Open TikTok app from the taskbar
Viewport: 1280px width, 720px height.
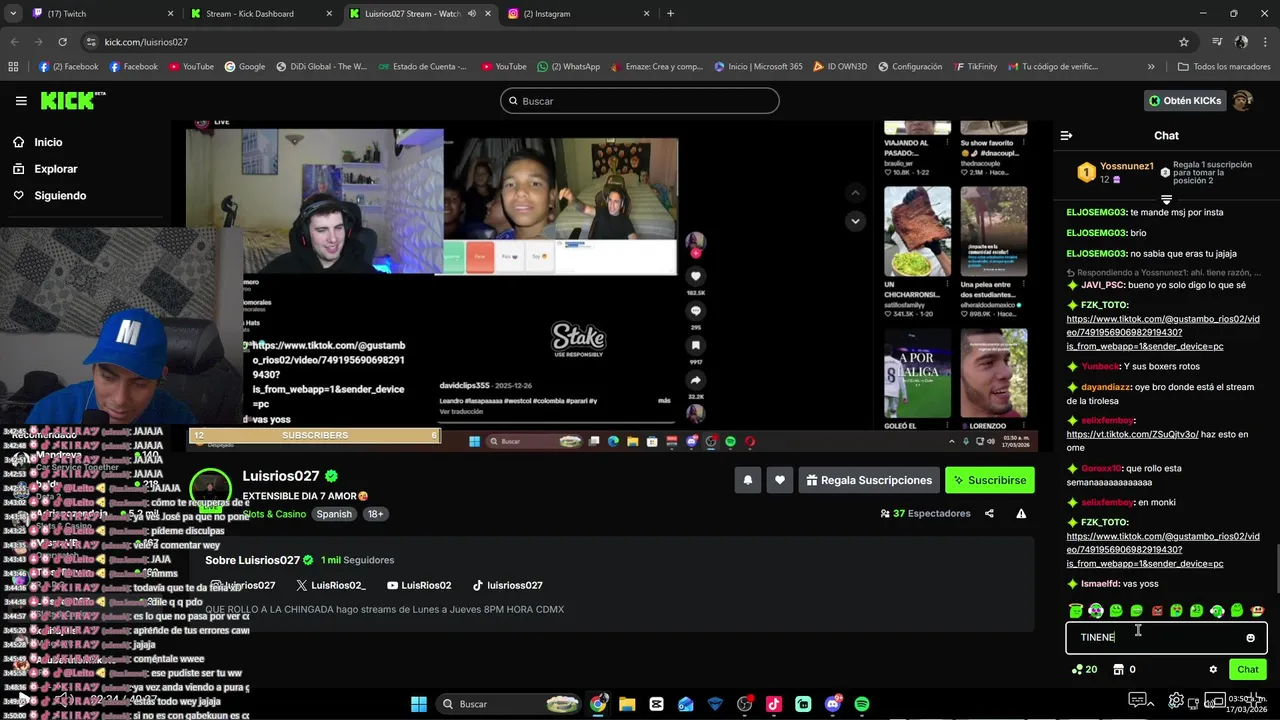pyautogui.click(x=774, y=704)
